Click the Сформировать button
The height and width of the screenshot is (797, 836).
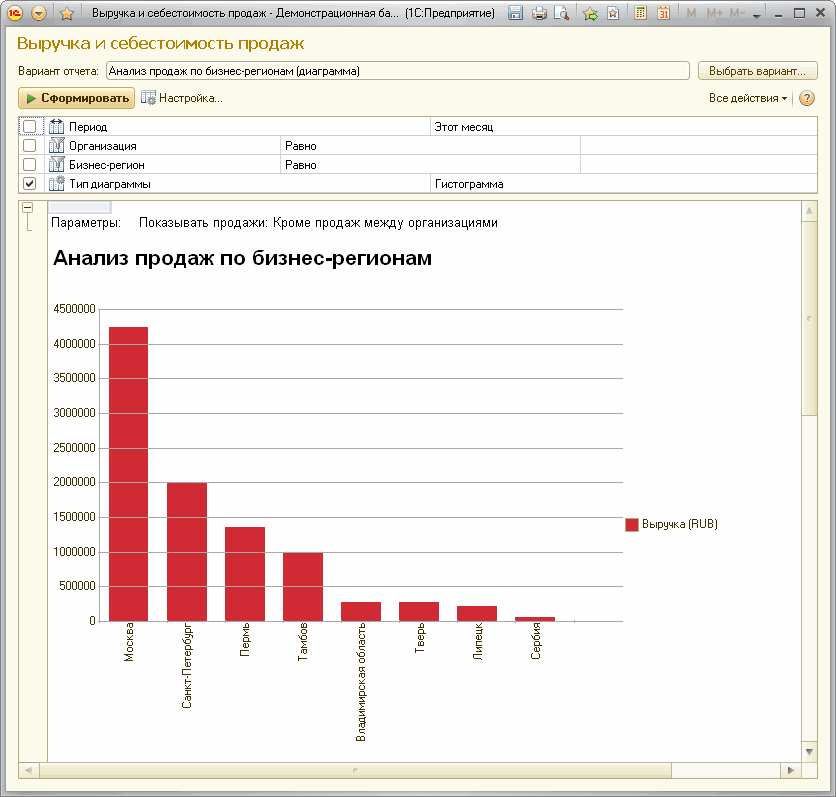[77, 98]
